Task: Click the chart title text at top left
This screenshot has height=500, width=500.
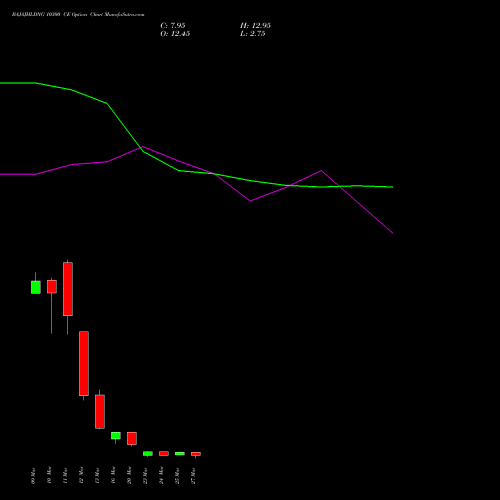Action: 78,15
